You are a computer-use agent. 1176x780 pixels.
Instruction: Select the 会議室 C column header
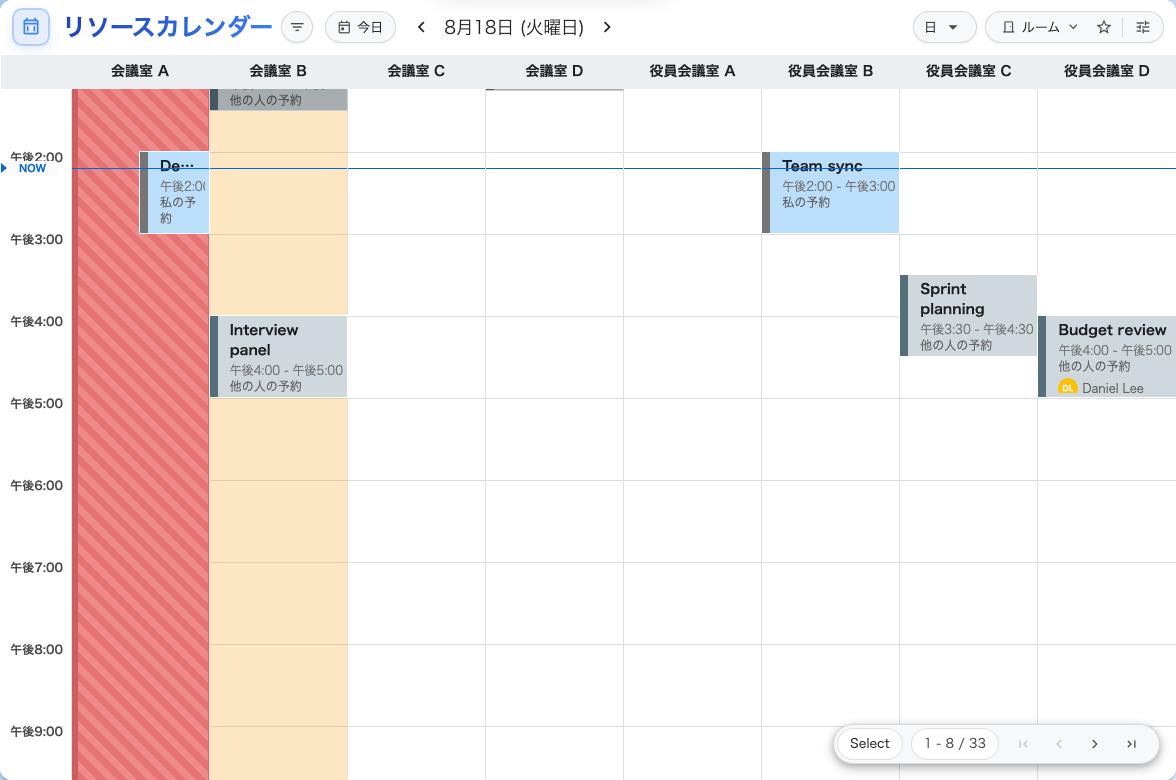point(416,71)
